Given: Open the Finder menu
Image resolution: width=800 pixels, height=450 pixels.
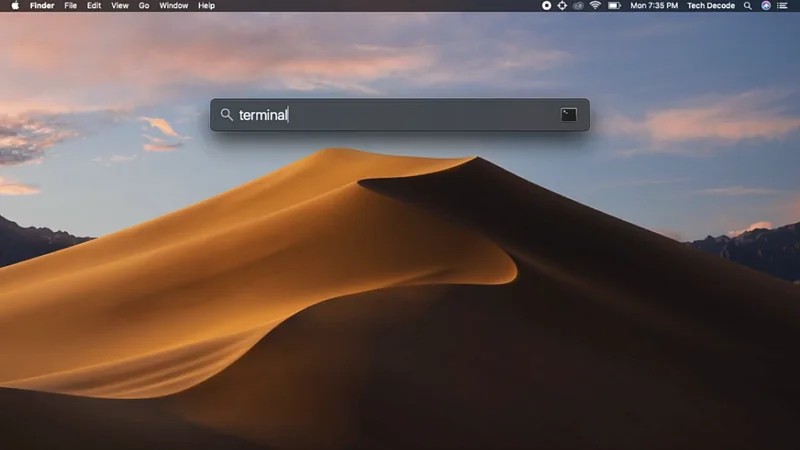Looking at the screenshot, I should coord(42,6).
